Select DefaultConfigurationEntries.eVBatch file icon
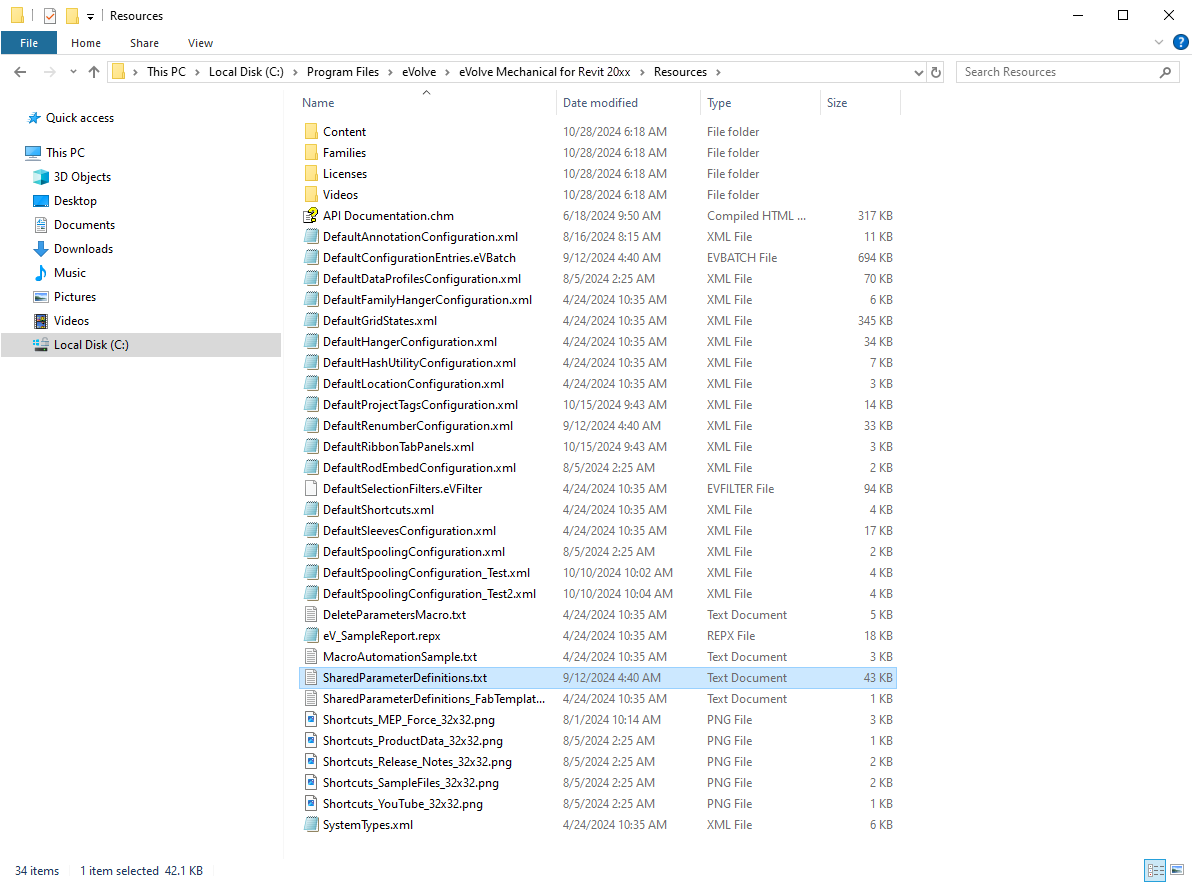The image size is (1196, 882). [x=310, y=258]
